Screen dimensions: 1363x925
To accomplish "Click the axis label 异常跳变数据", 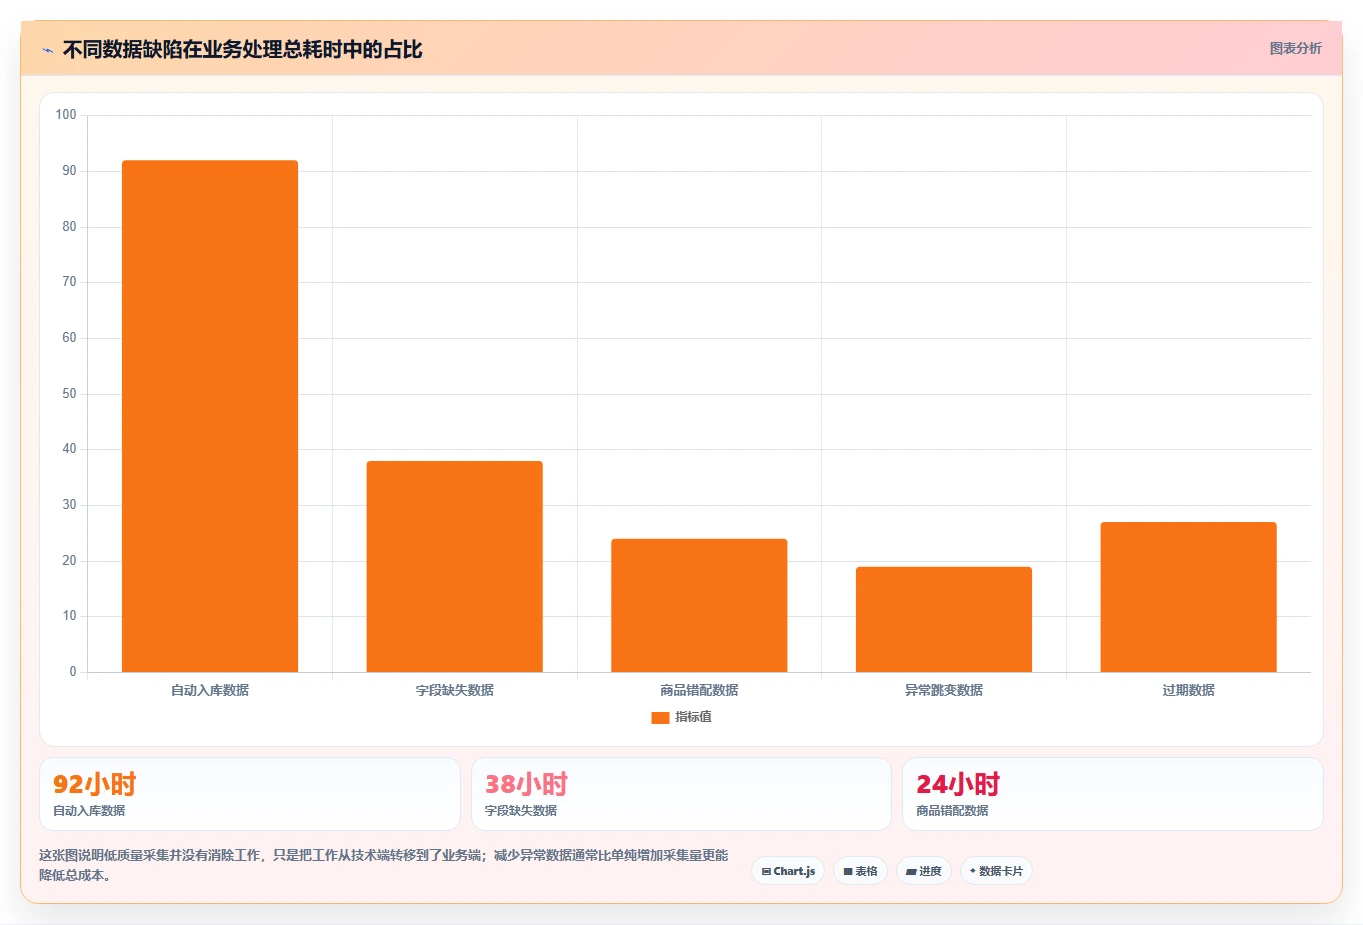I will (x=944, y=690).
